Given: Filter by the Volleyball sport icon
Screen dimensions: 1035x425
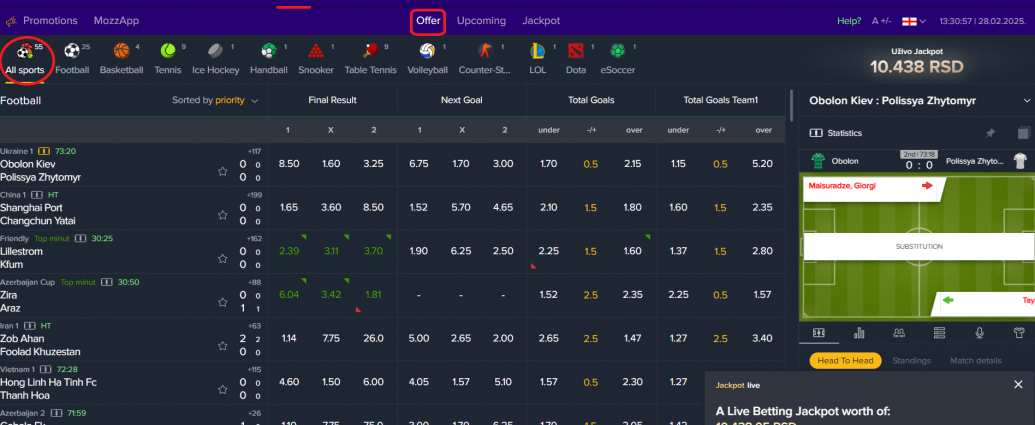Looking at the screenshot, I should 427,51.
